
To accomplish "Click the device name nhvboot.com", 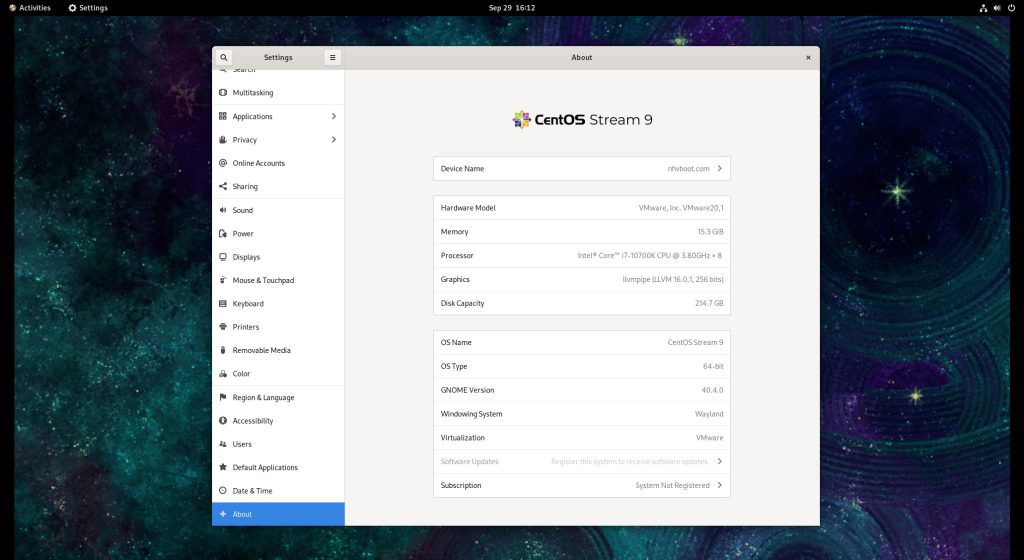I will pyautogui.click(x=688, y=168).
